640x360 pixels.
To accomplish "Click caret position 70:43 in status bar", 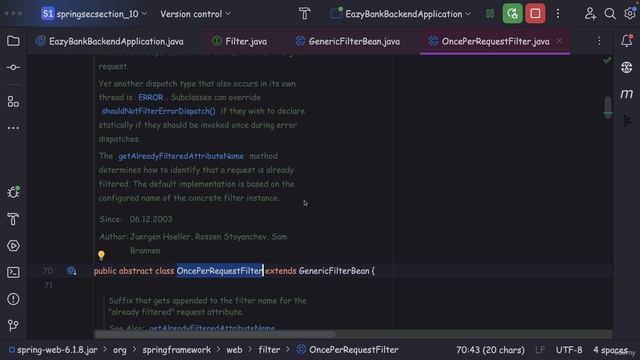I will (x=490, y=350).
